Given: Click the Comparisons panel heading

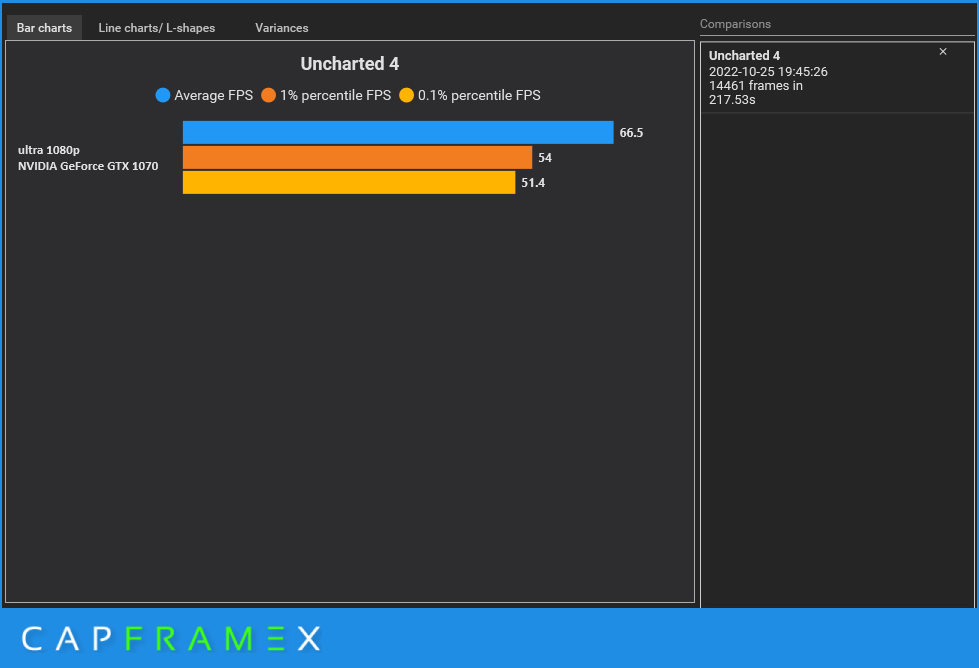Looking at the screenshot, I should [x=735, y=24].
